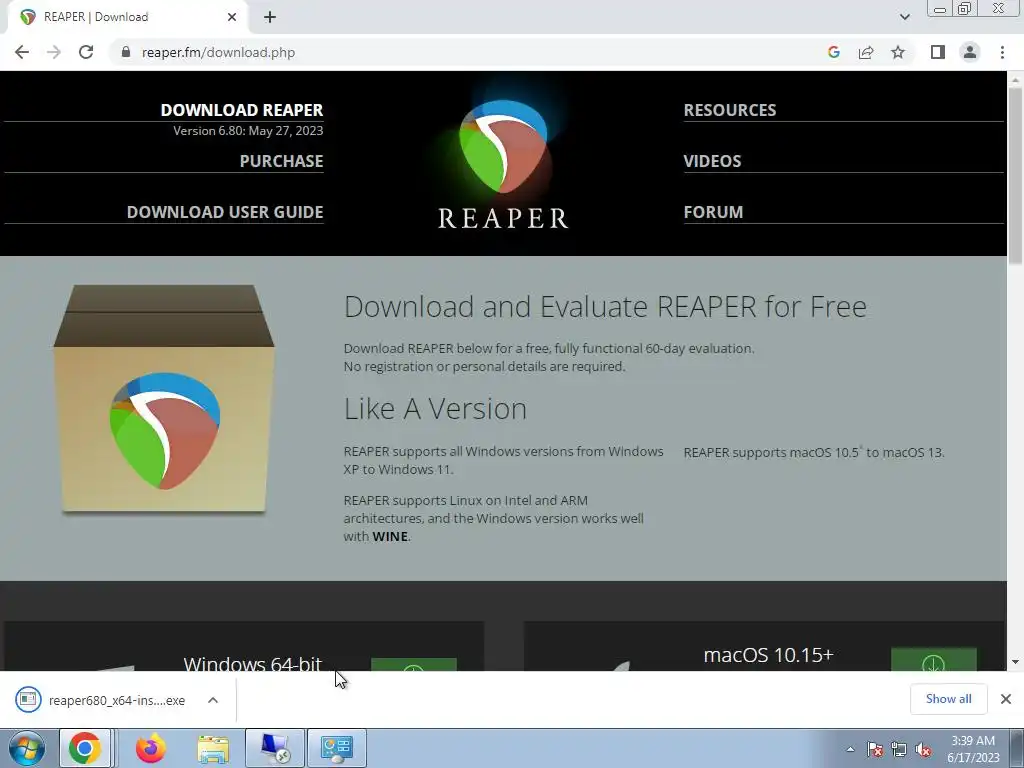Visit the FORUM link
Image resolution: width=1024 pixels, height=768 pixels.
click(x=713, y=212)
